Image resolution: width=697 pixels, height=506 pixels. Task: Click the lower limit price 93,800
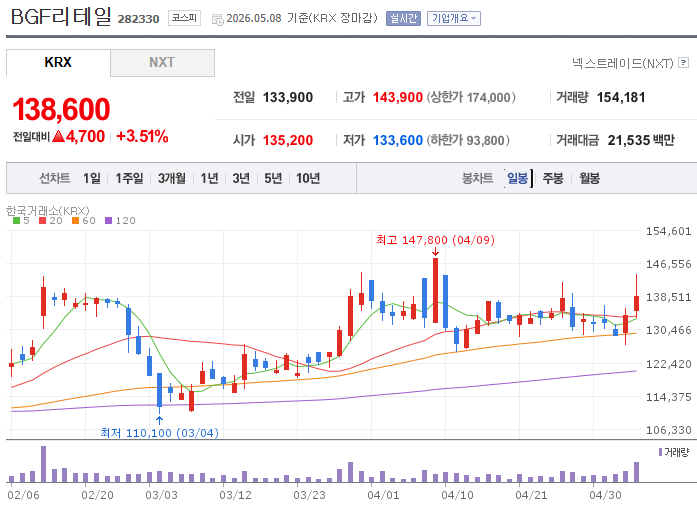(485, 141)
